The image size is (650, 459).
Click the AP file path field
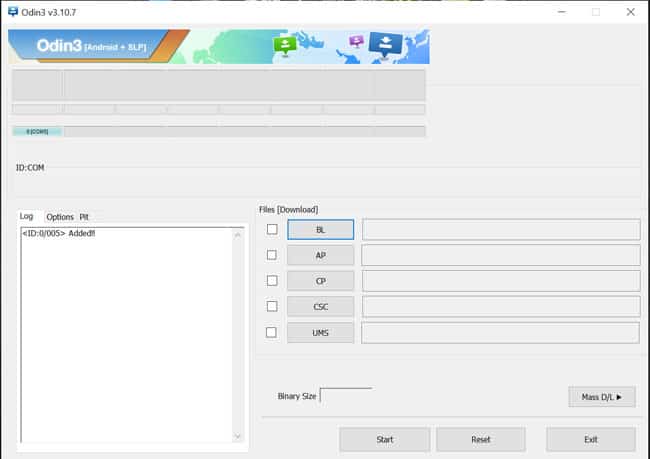[x=501, y=255]
